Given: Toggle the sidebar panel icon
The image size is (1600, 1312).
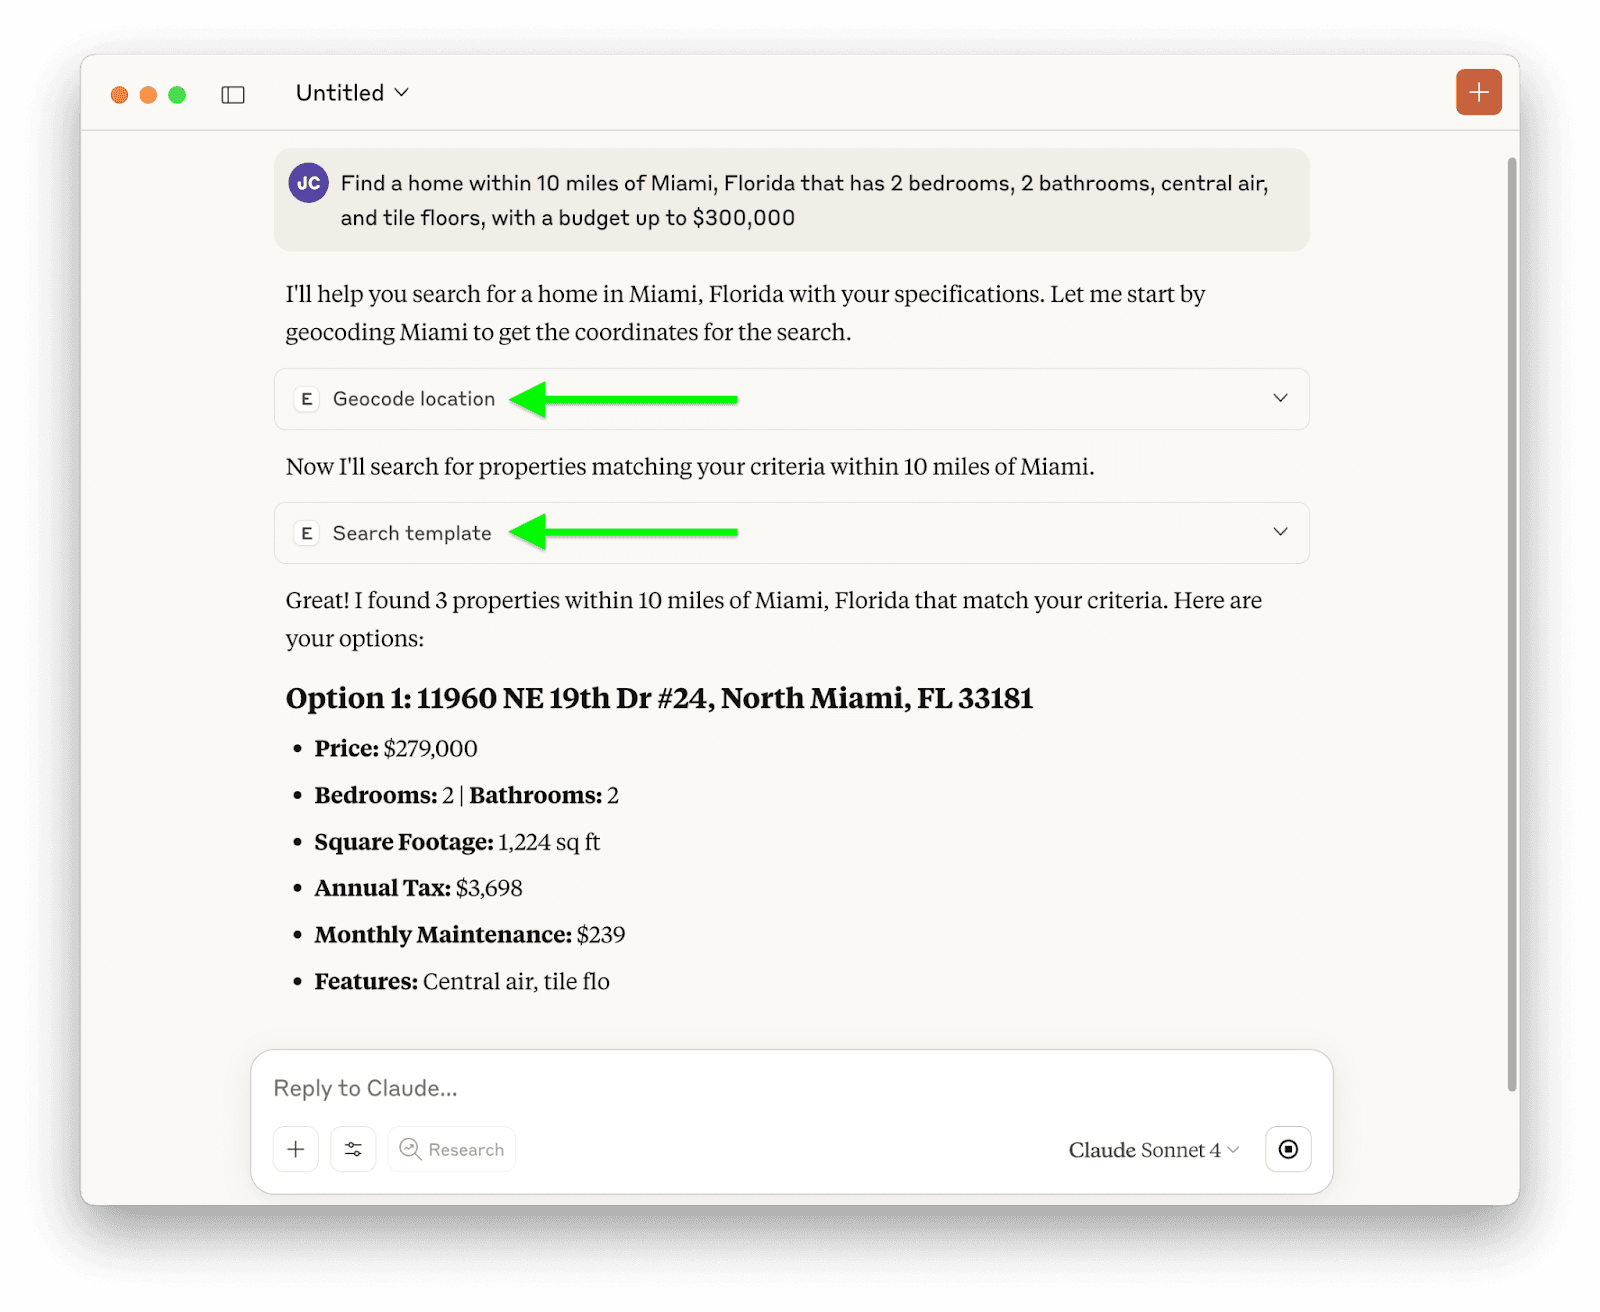Looking at the screenshot, I should point(233,95).
